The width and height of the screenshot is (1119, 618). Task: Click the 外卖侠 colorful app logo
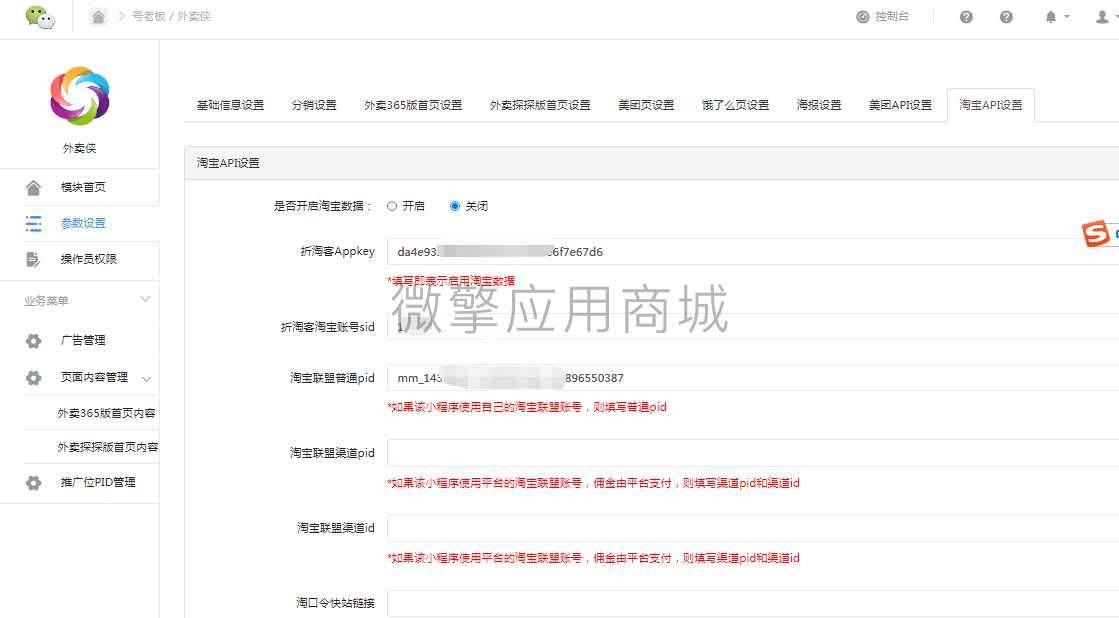tap(80, 96)
